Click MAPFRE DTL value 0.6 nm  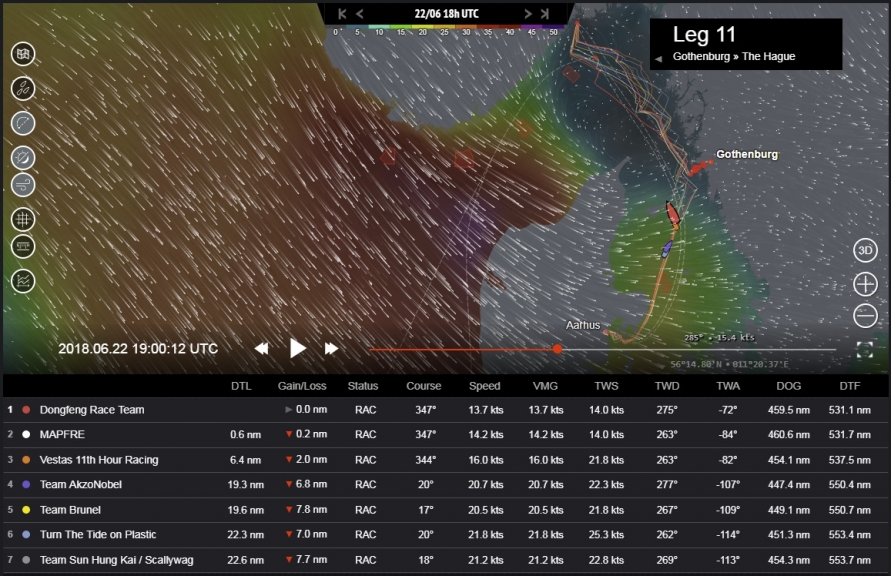coord(245,435)
